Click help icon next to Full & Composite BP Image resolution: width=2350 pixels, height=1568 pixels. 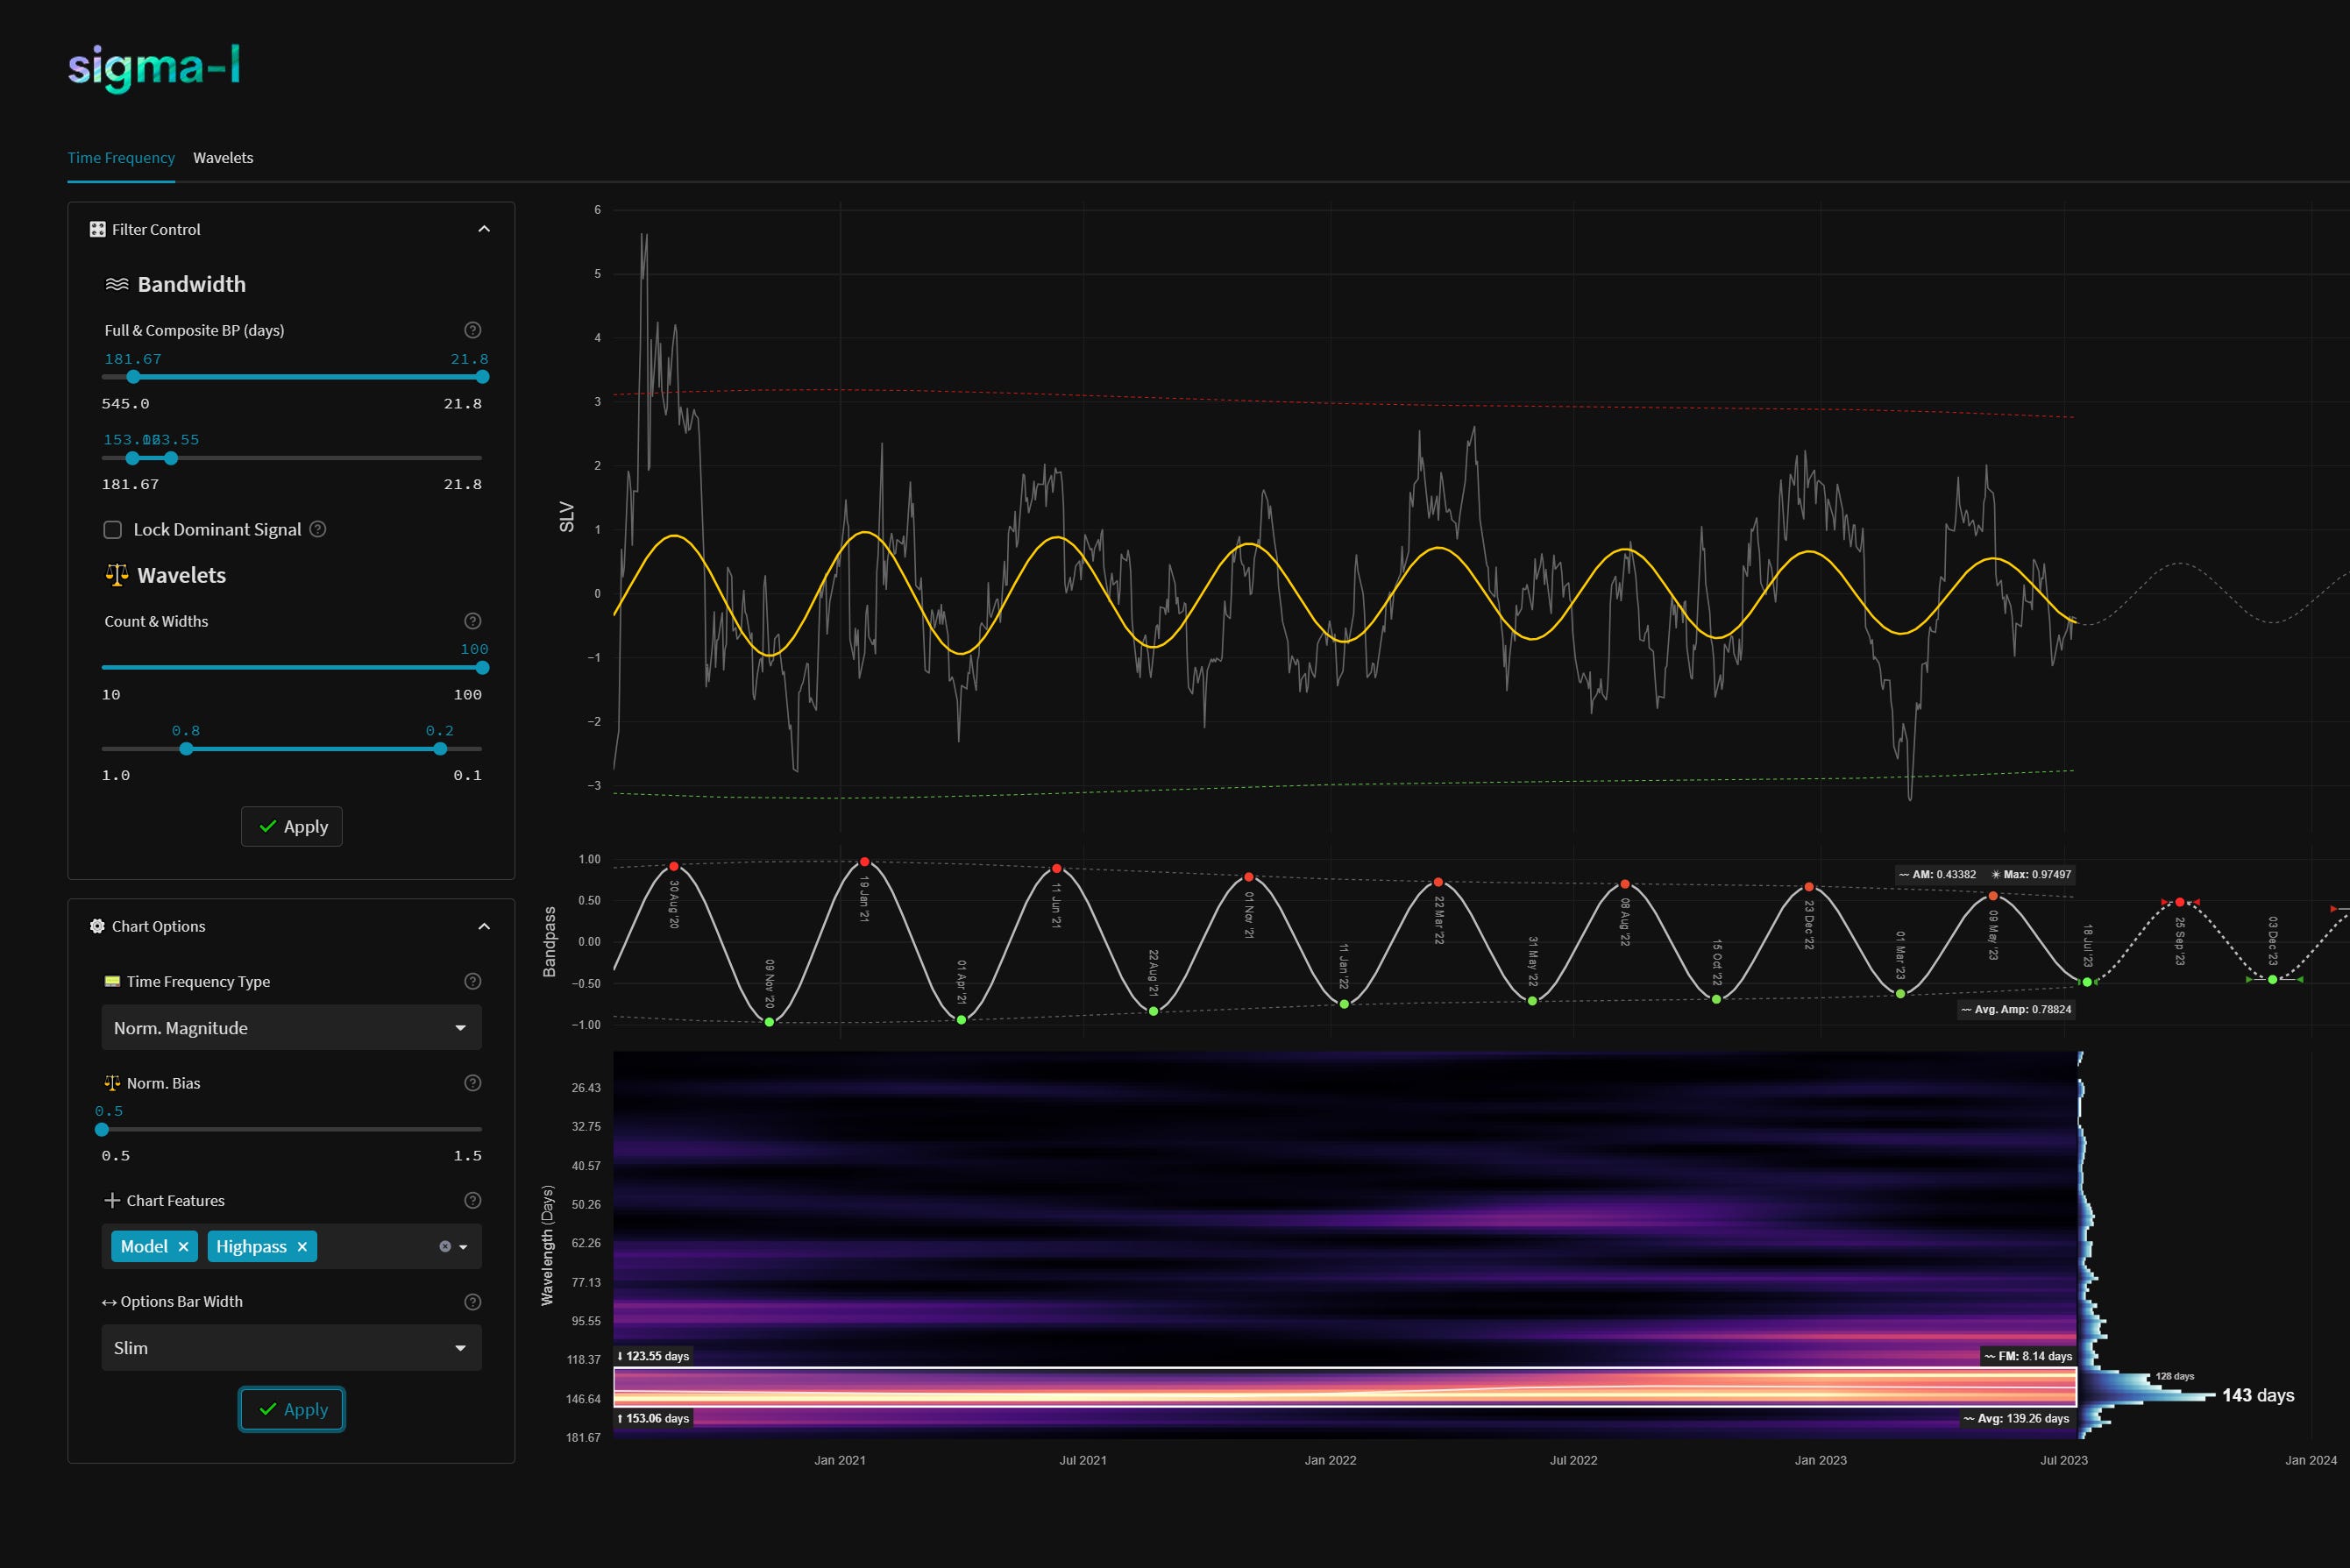pos(473,330)
